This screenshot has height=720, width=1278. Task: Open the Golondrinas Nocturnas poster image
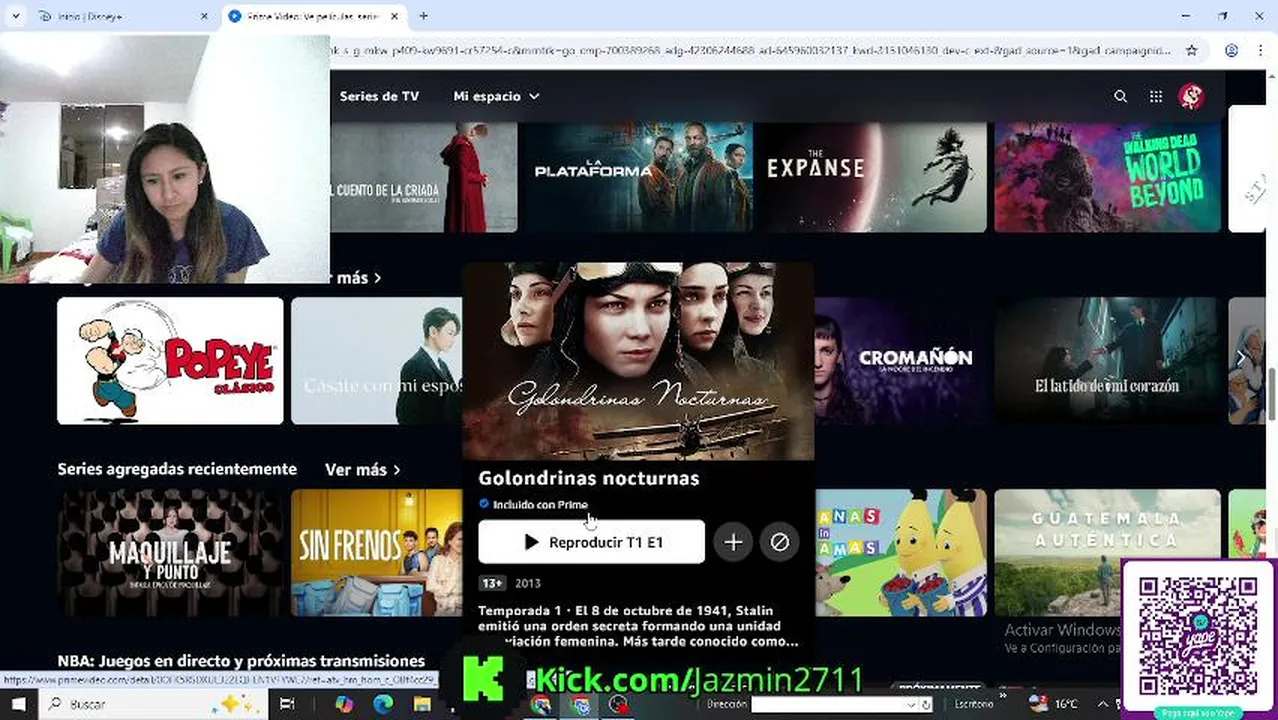click(638, 361)
